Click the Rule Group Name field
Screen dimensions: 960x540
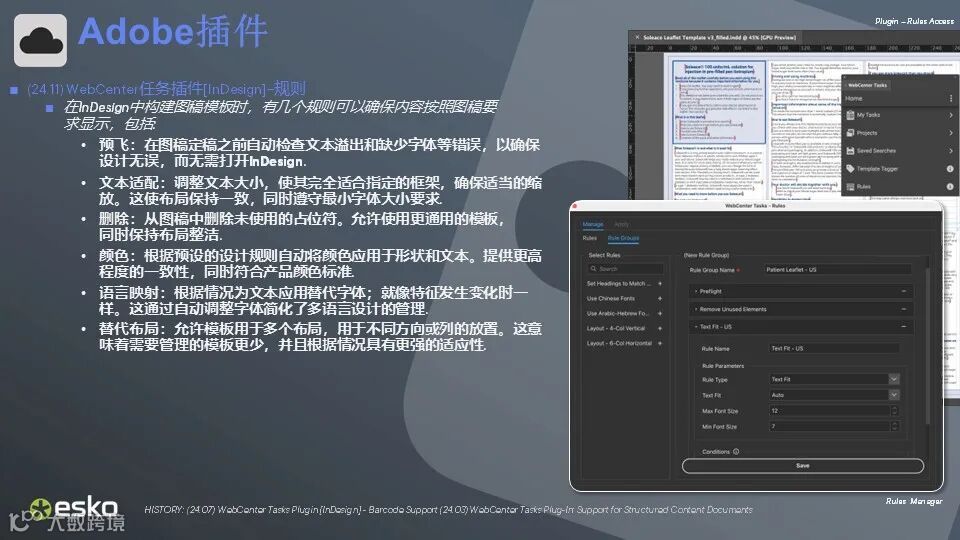837,269
